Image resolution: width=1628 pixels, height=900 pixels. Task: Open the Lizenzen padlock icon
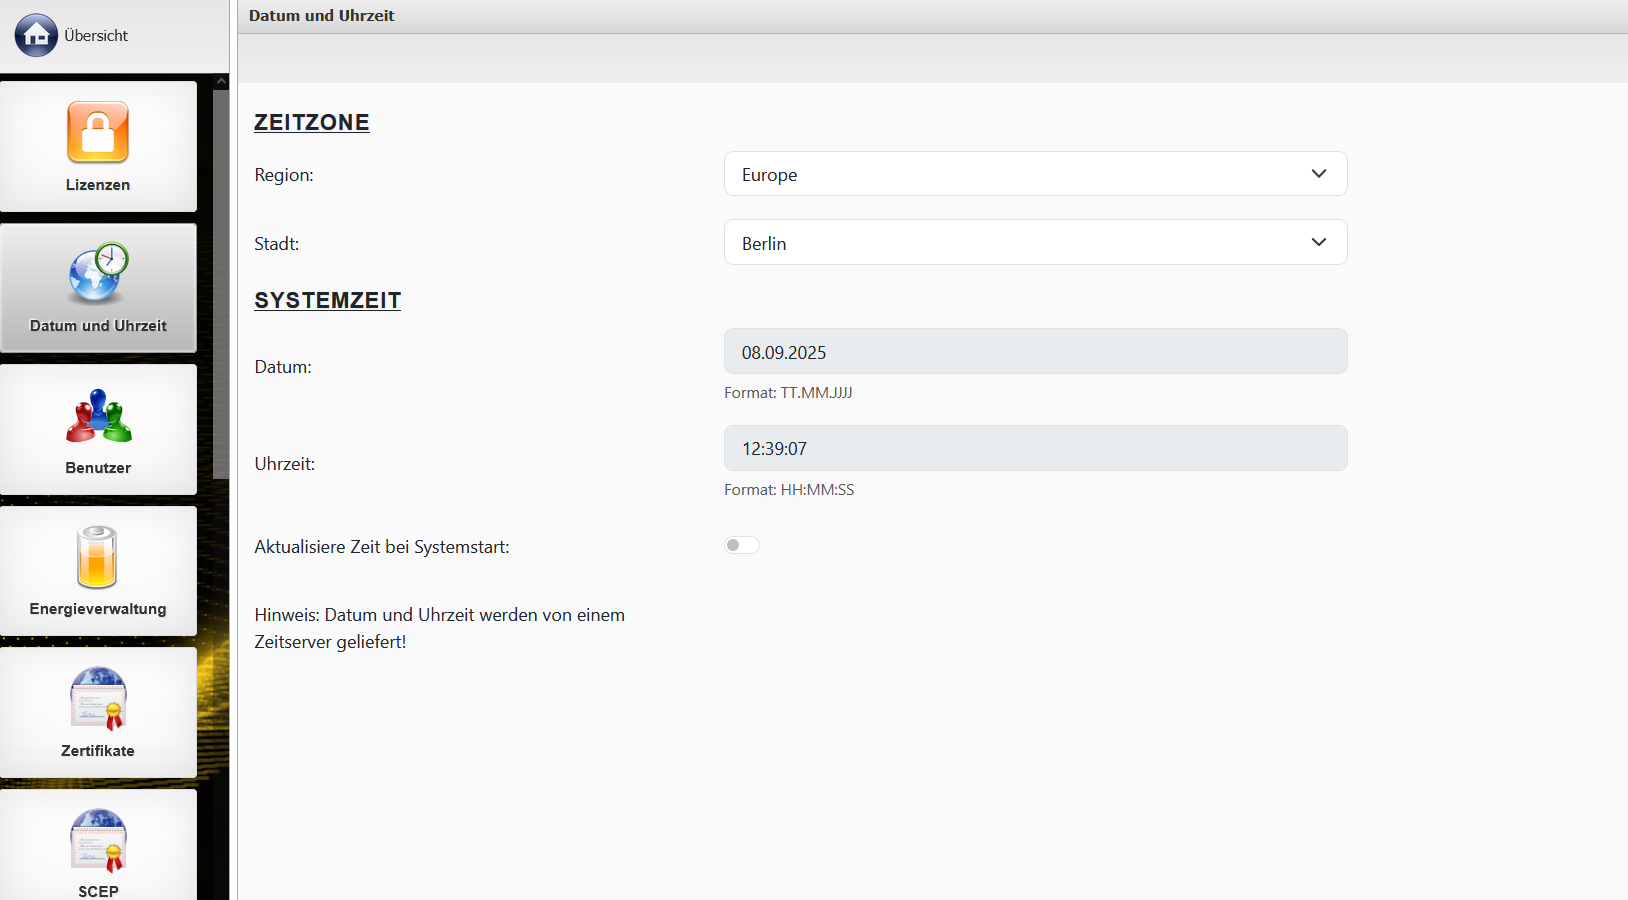[x=98, y=132]
